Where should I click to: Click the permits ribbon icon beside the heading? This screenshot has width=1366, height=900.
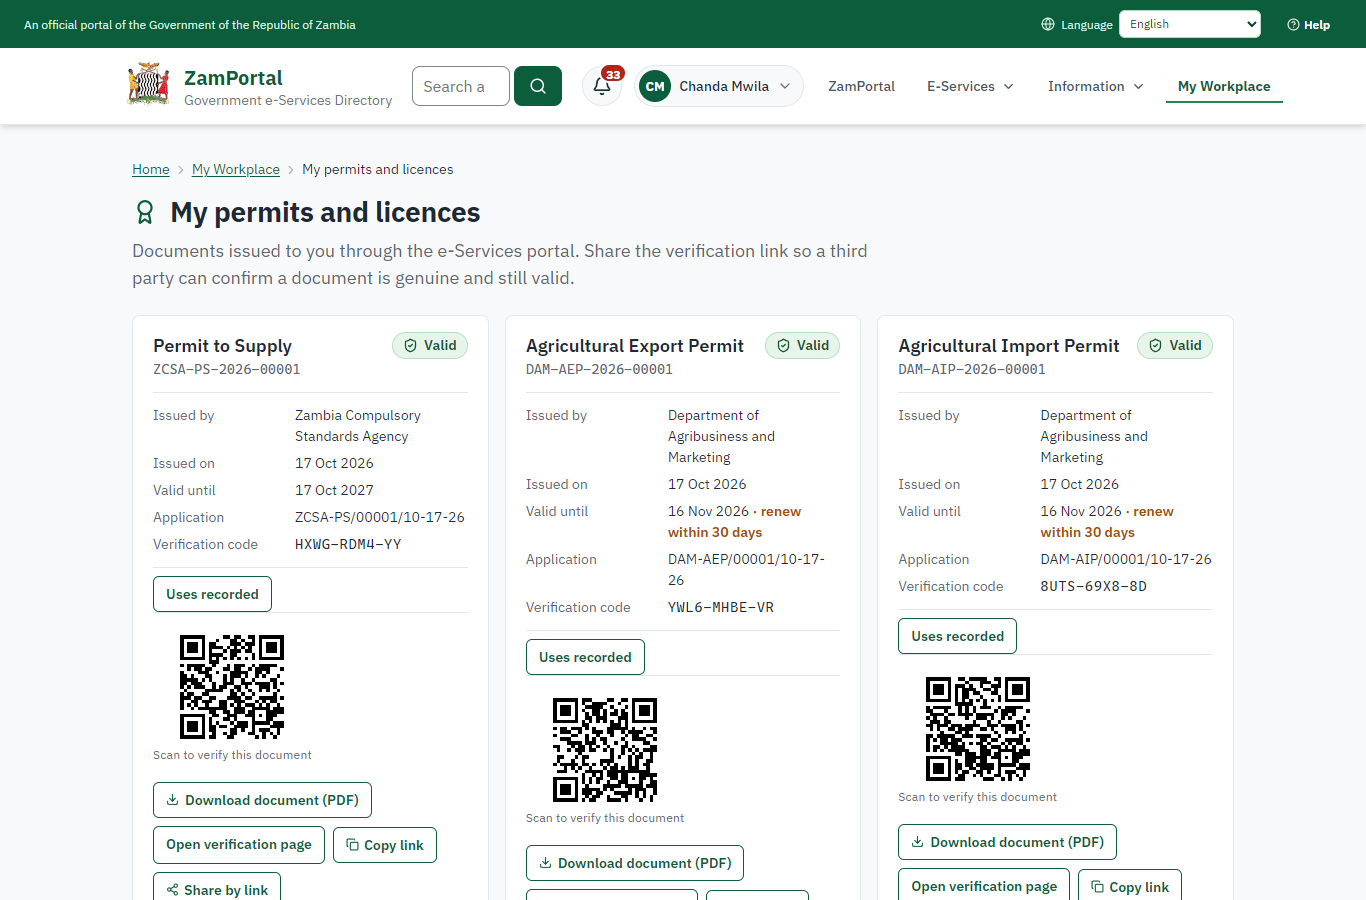tap(145, 212)
